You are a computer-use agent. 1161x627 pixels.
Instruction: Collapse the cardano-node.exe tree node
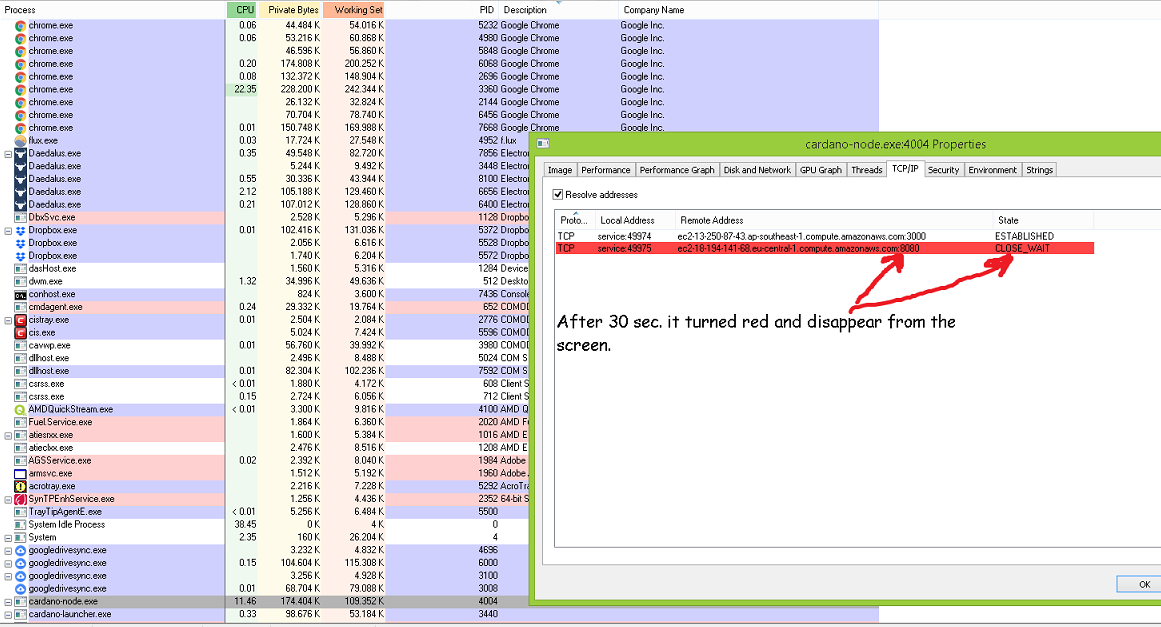(x=8, y=602)
